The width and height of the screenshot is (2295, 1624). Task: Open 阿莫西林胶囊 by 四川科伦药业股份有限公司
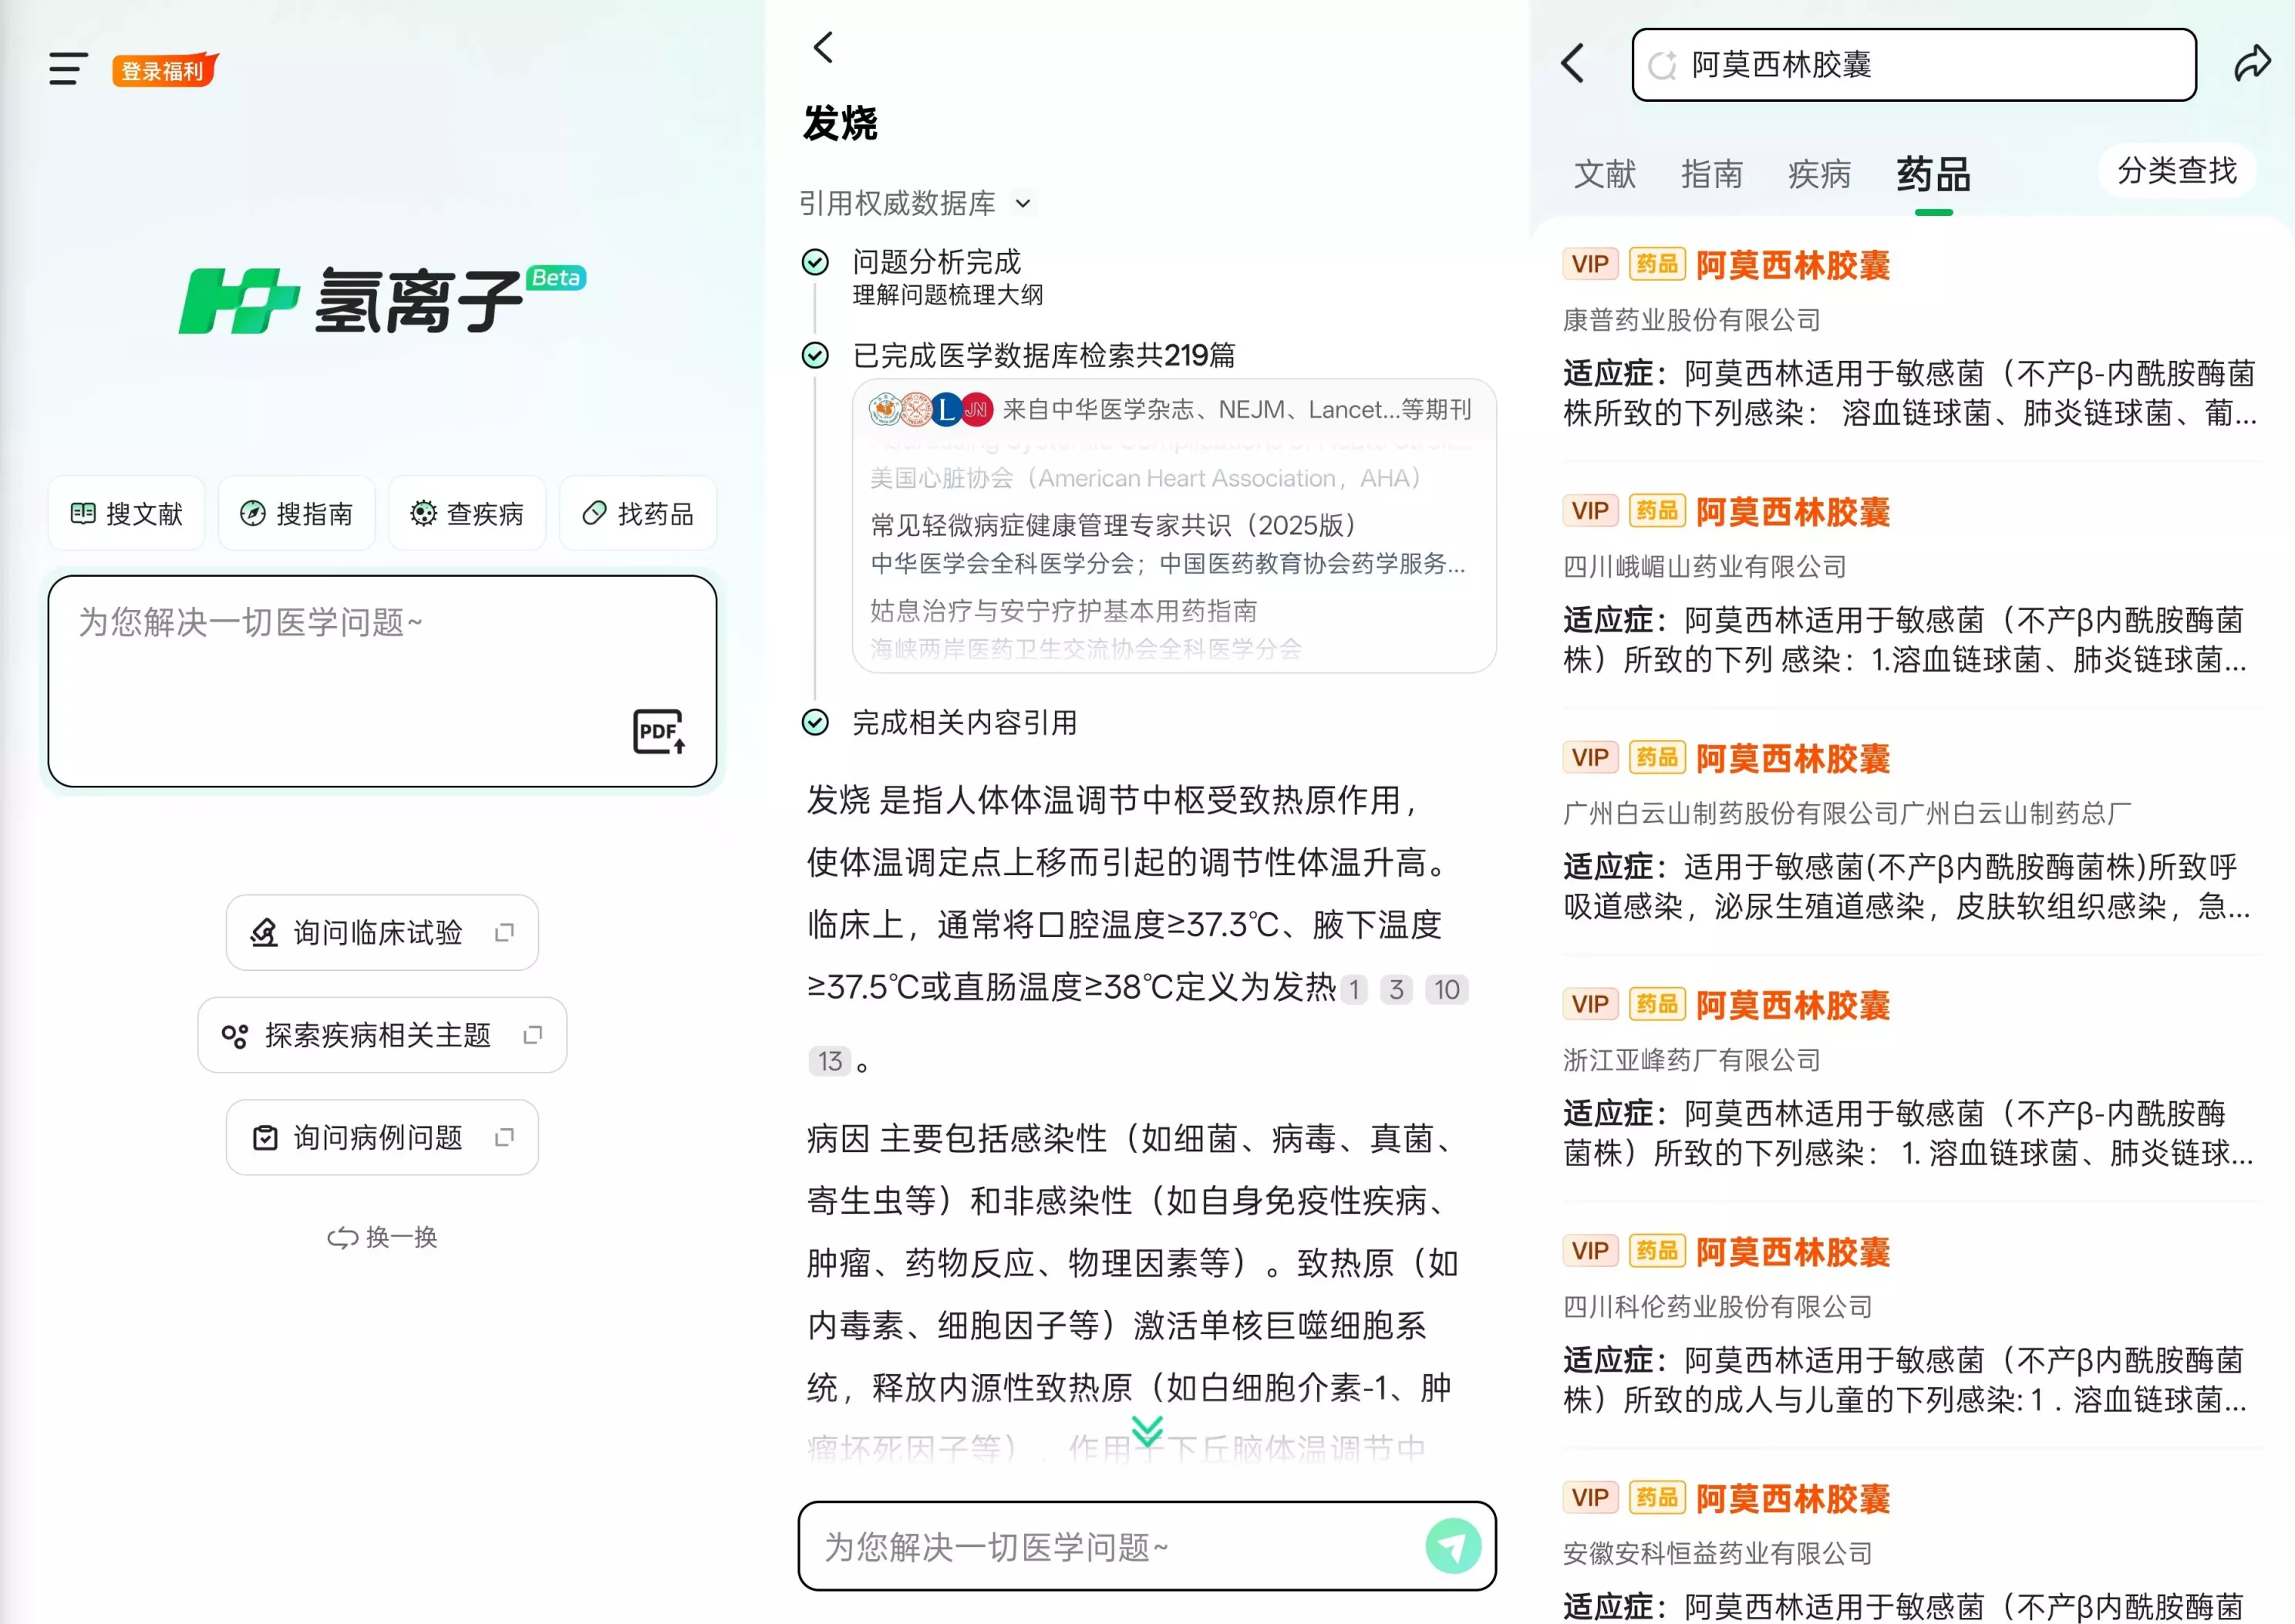[1911, 1326]
